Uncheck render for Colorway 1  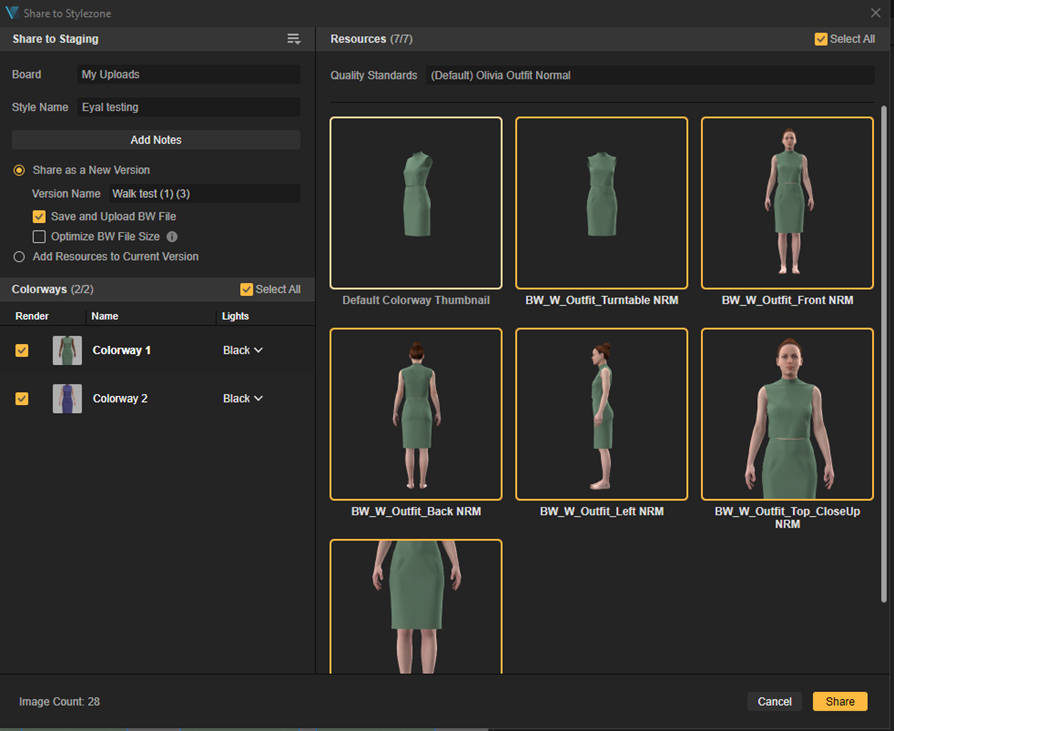point(22,350)
